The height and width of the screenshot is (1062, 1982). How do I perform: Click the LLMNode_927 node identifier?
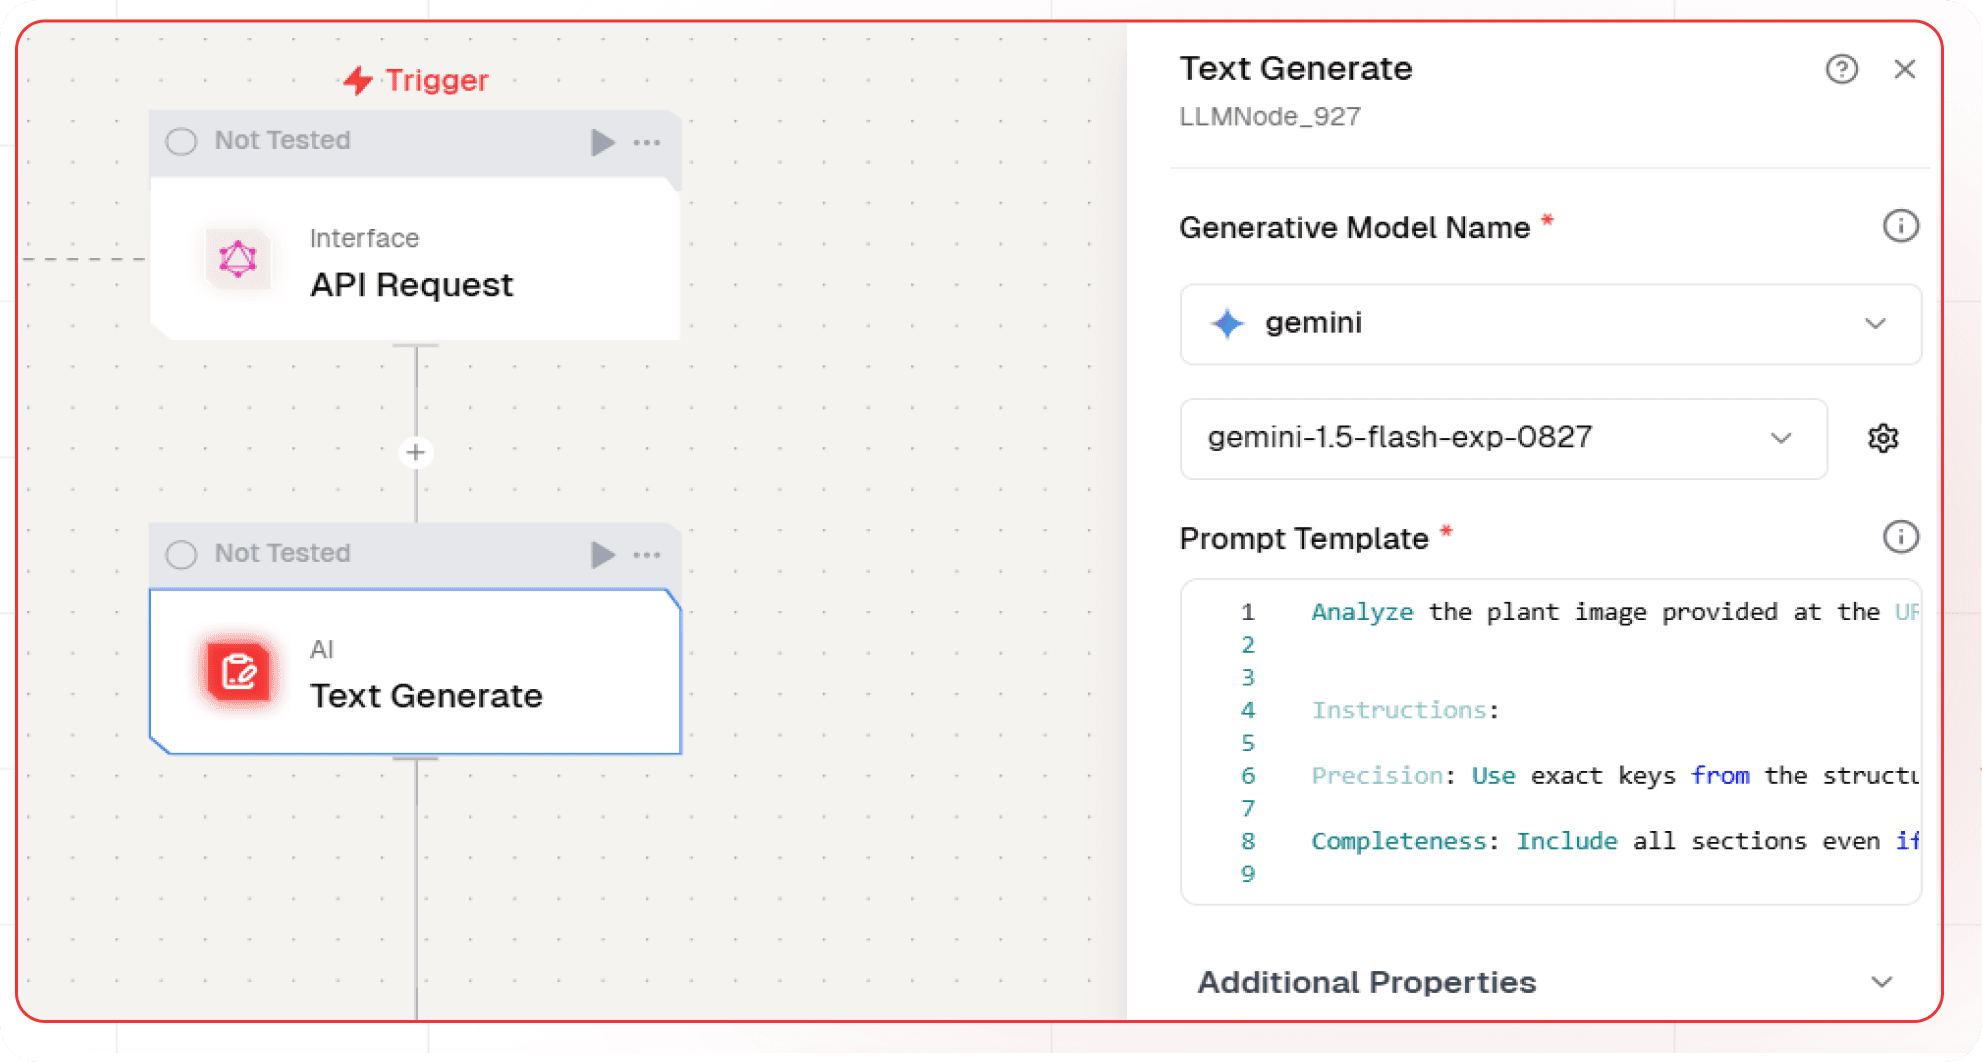(x=1270, y=117)
